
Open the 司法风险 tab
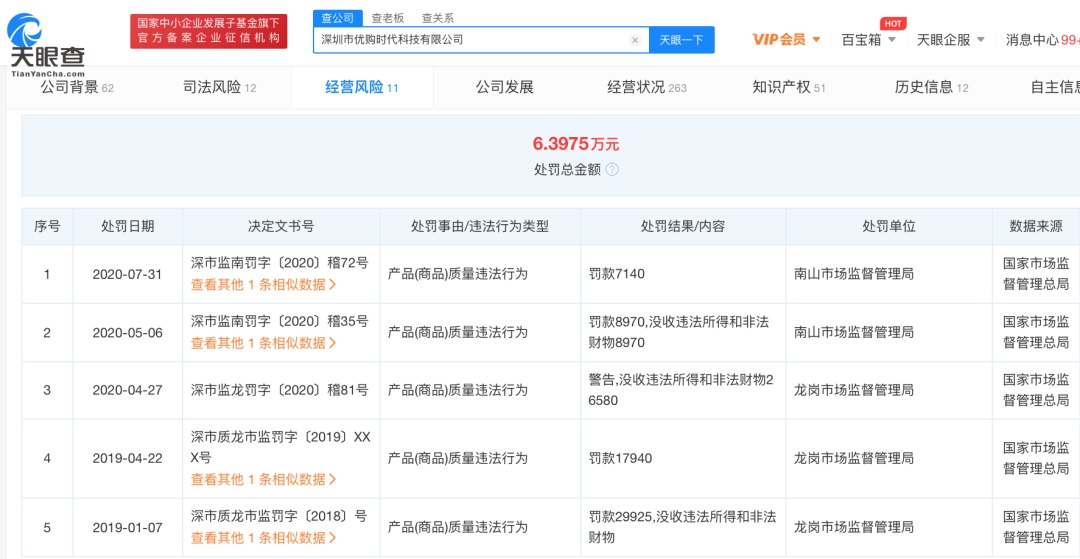[x=220, y=87]
